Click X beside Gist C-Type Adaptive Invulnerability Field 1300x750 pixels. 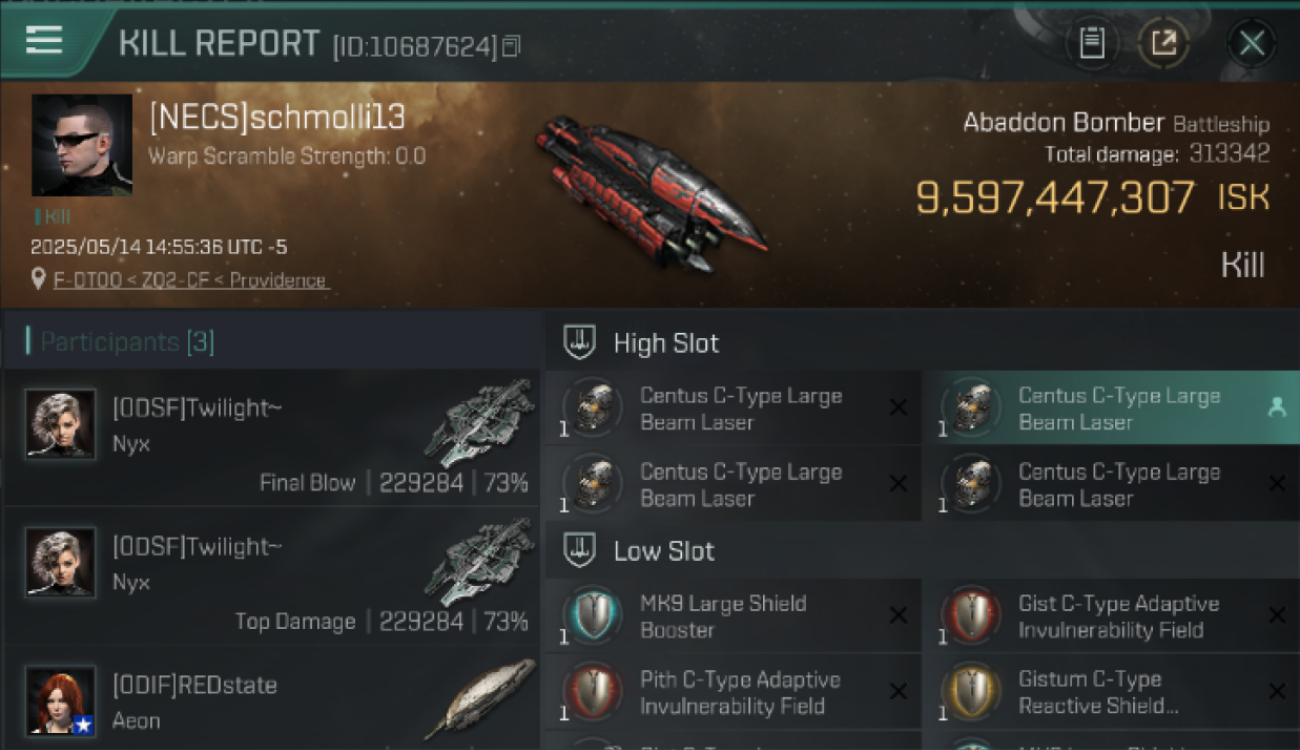point(1277,615)
